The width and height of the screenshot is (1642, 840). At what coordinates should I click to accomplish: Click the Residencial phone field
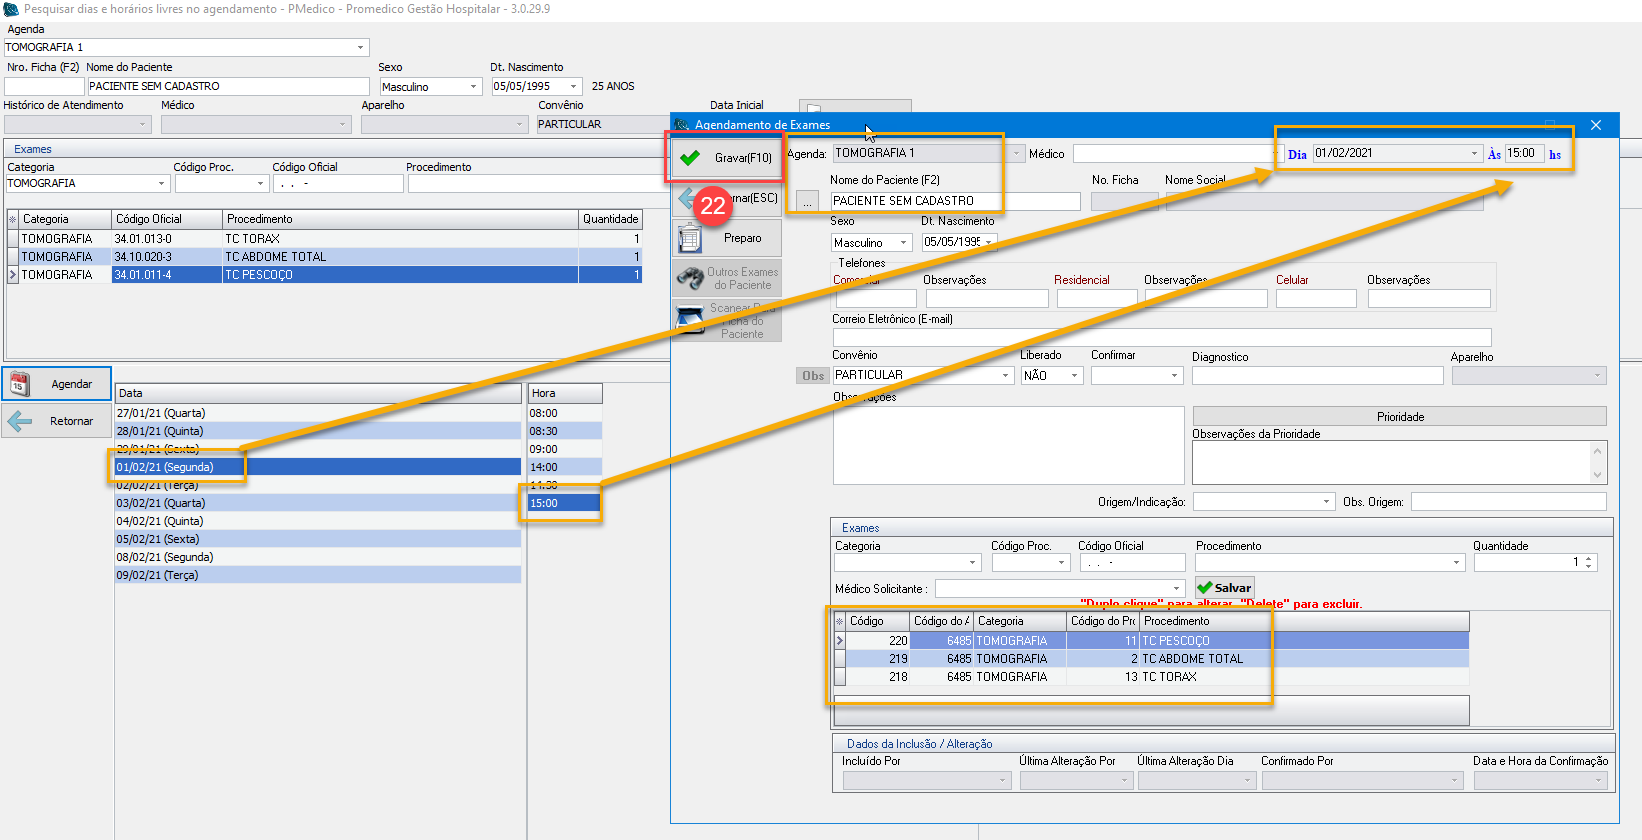1097,298
